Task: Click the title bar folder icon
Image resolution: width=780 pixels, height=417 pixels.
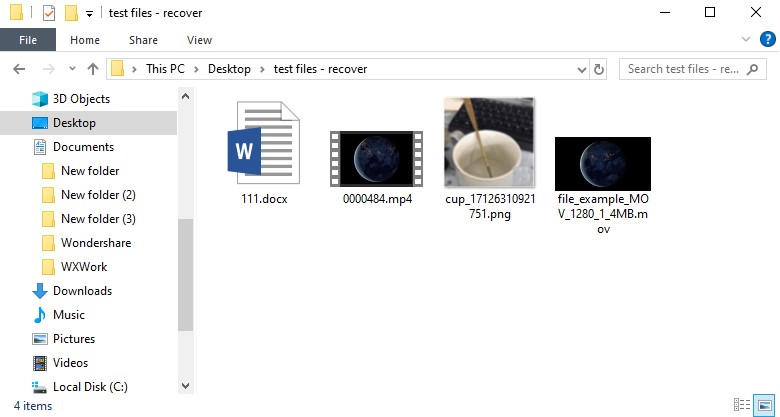Action: [x=16, y=12]
